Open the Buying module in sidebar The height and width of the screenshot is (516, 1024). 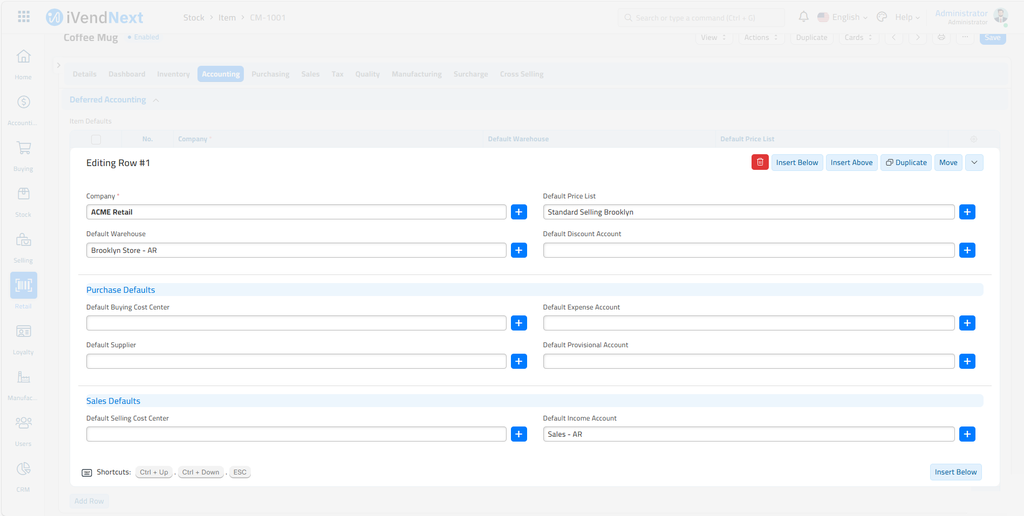pyautogui.click(x=23, y=149)
